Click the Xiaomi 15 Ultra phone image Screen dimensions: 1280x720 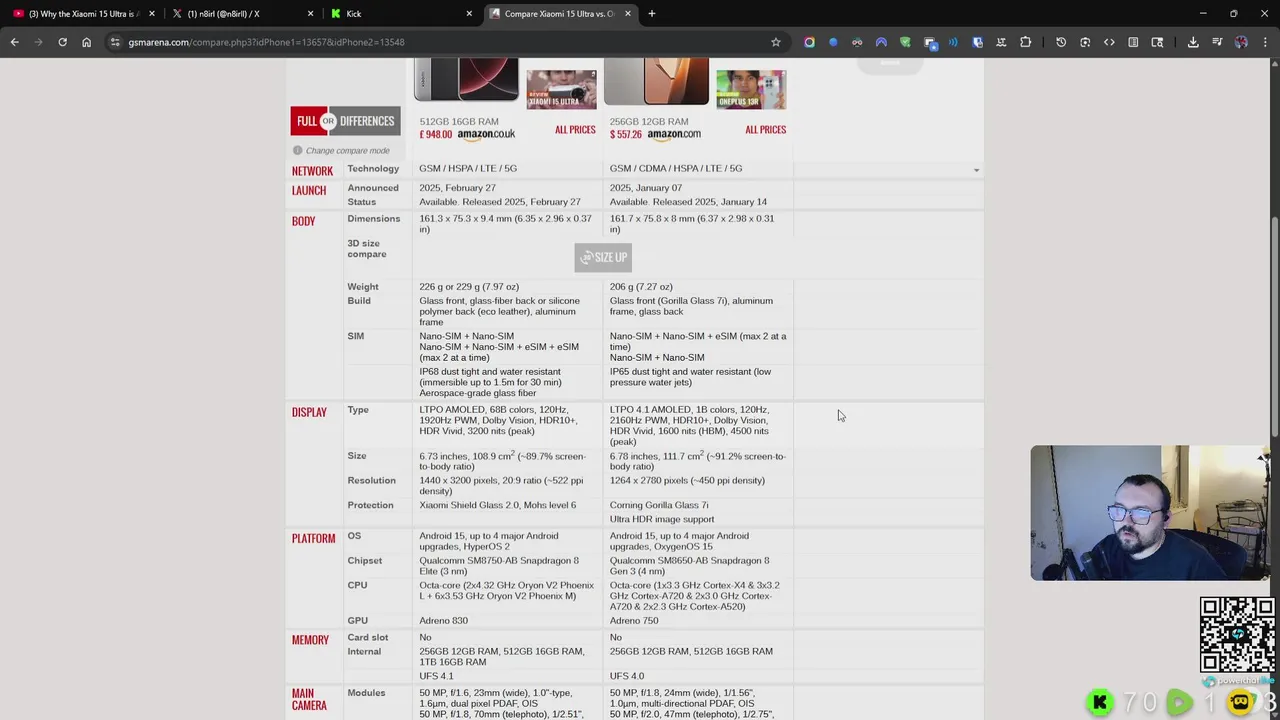466,79
